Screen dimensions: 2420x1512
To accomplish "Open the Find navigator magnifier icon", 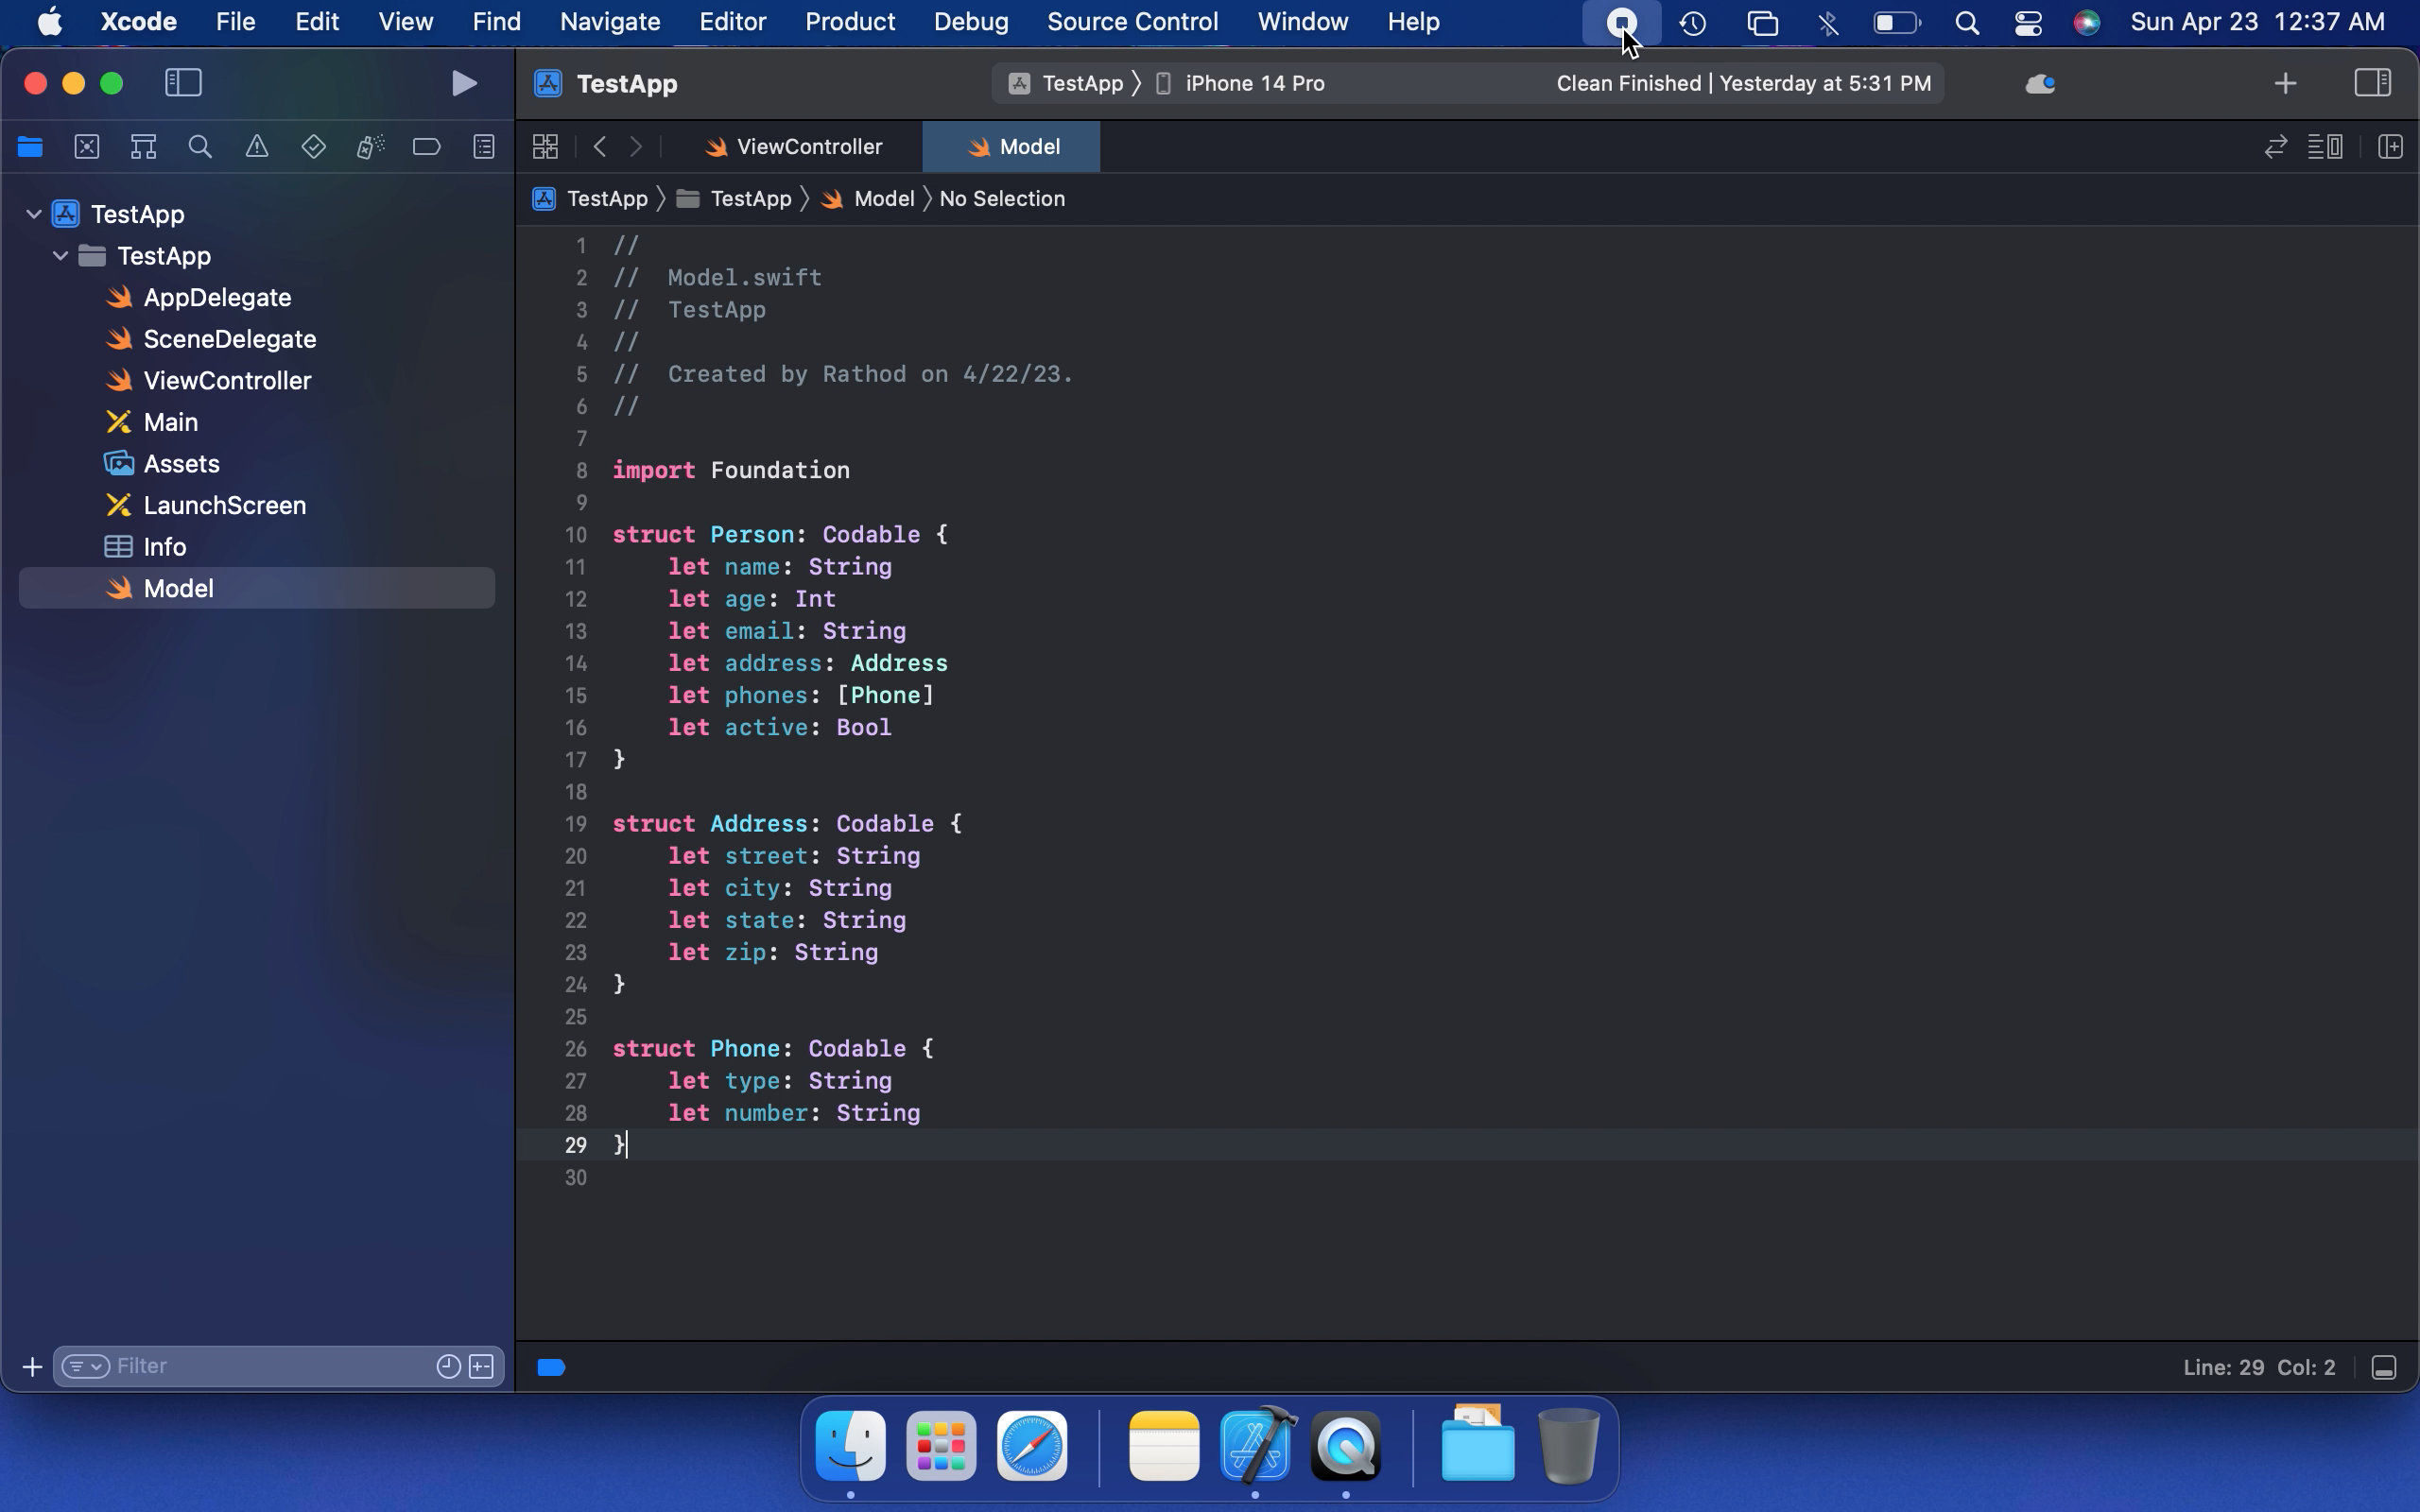I will click(x=200, y=147).
